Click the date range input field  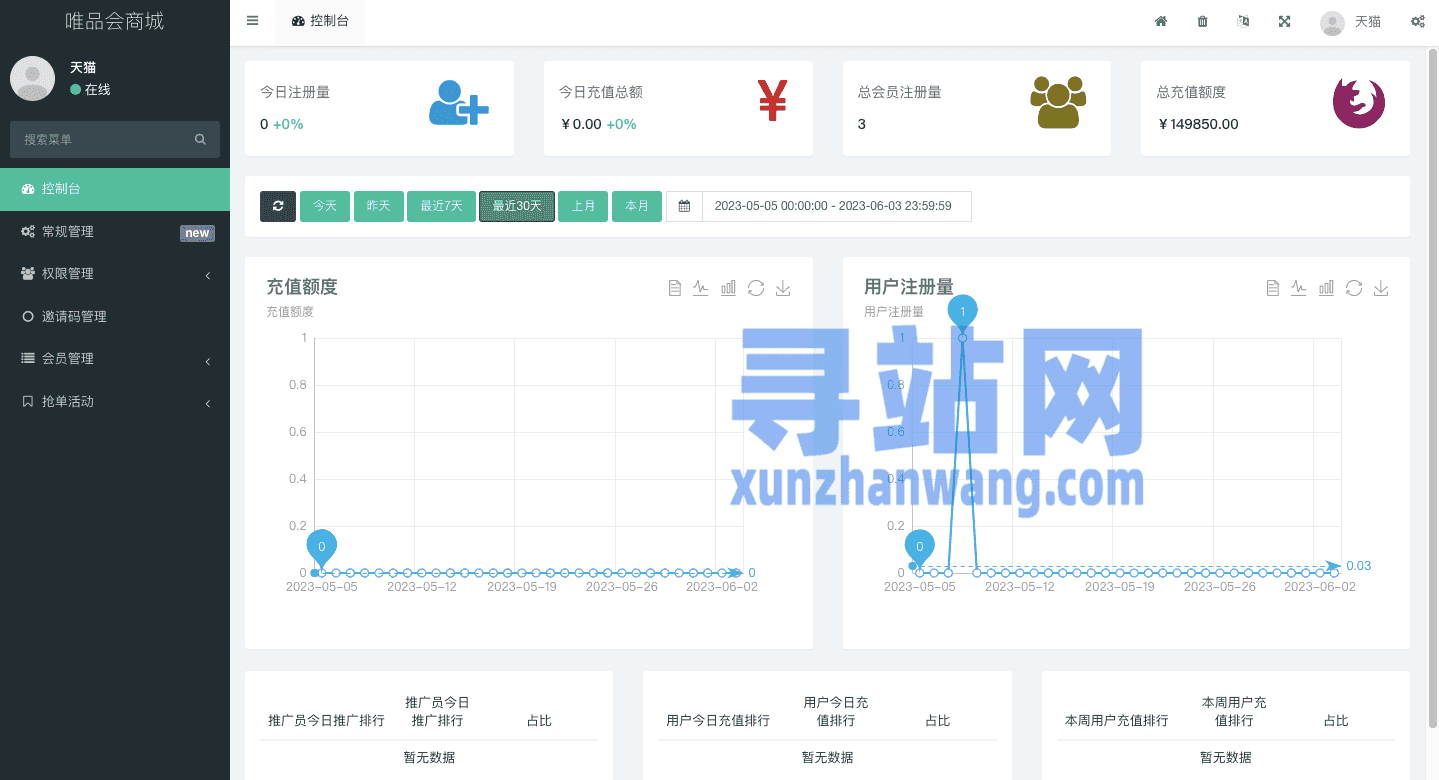click(x=836, y=206)
